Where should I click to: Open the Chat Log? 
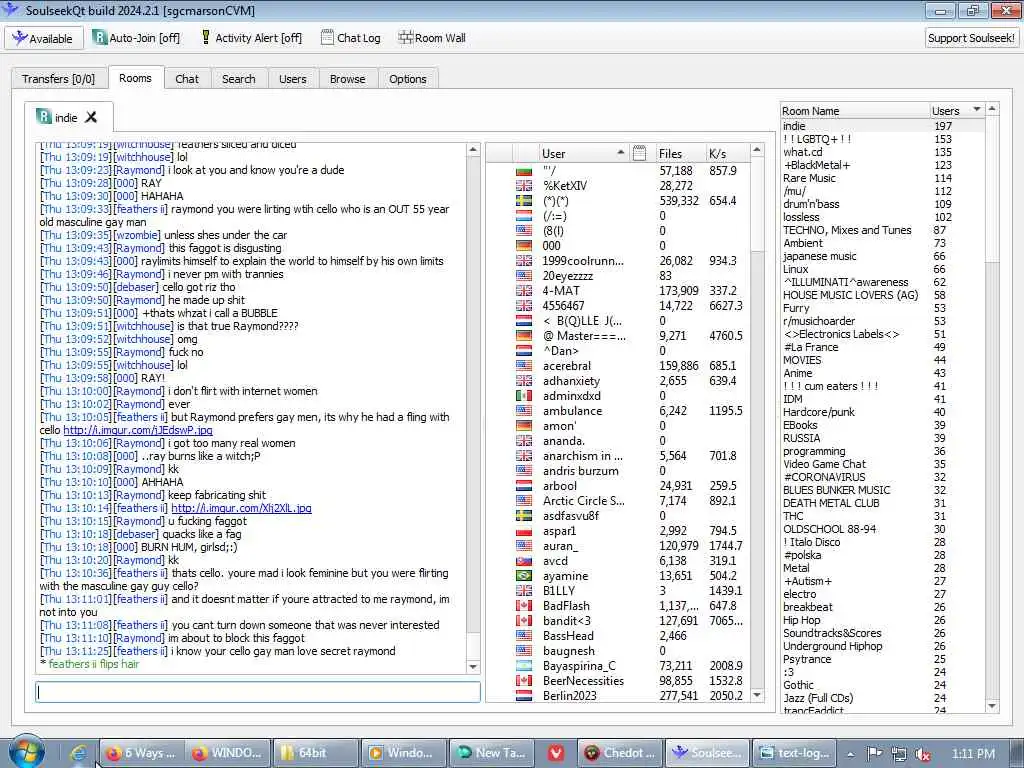(x=351, y=38)
